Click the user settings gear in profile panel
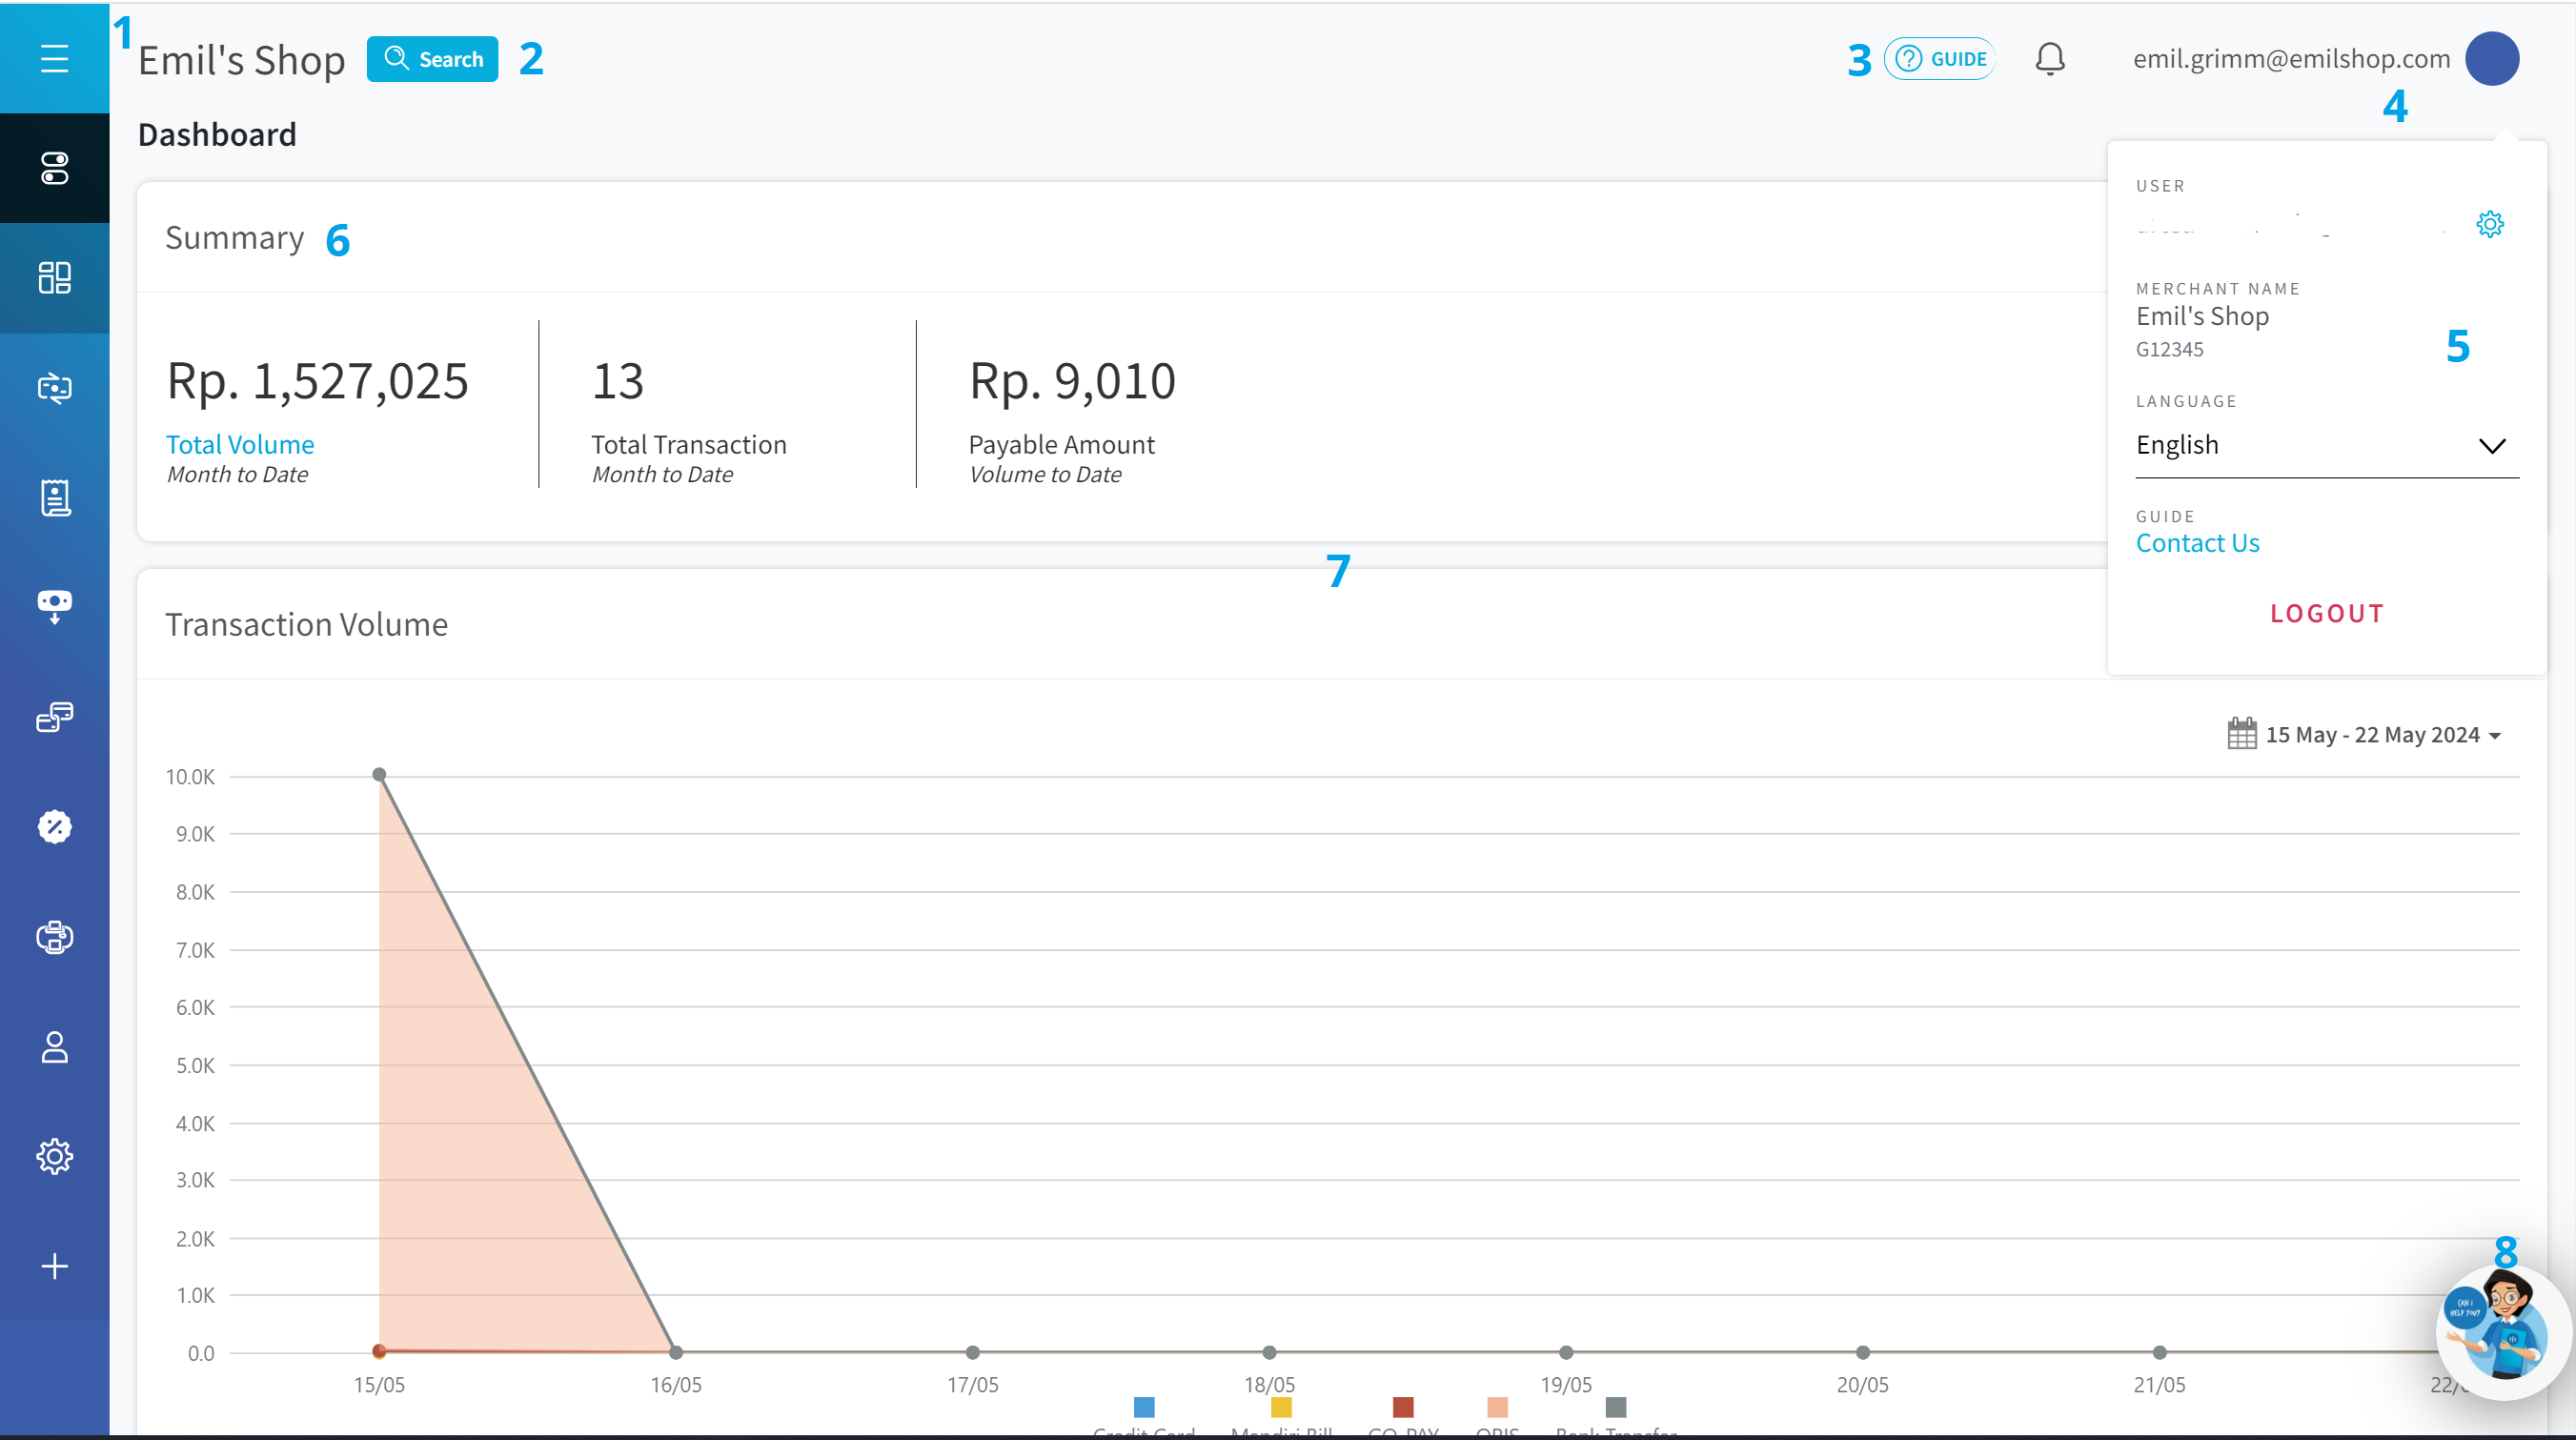The width and height of the screenshot is (2576, 1440). tap(2489, 224)
